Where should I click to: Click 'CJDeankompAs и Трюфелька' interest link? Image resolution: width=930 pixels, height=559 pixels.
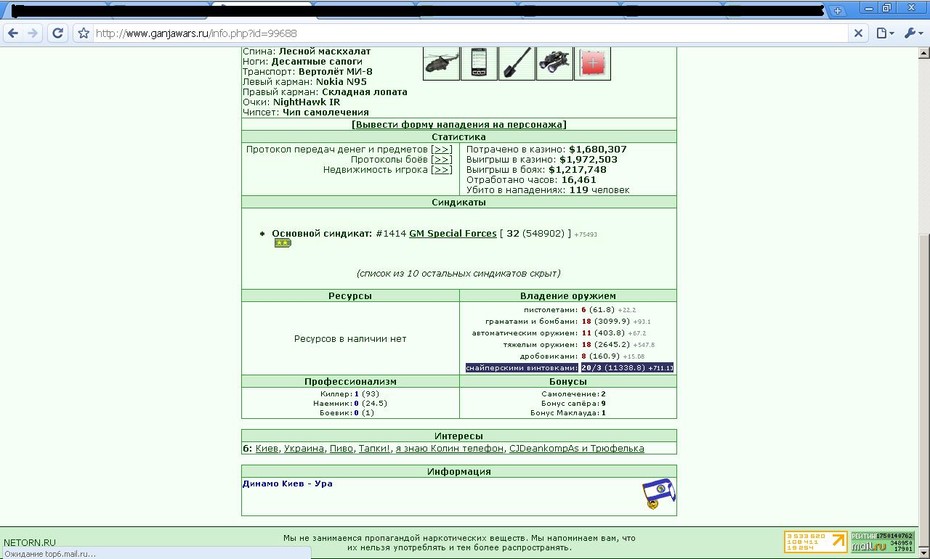577,448
